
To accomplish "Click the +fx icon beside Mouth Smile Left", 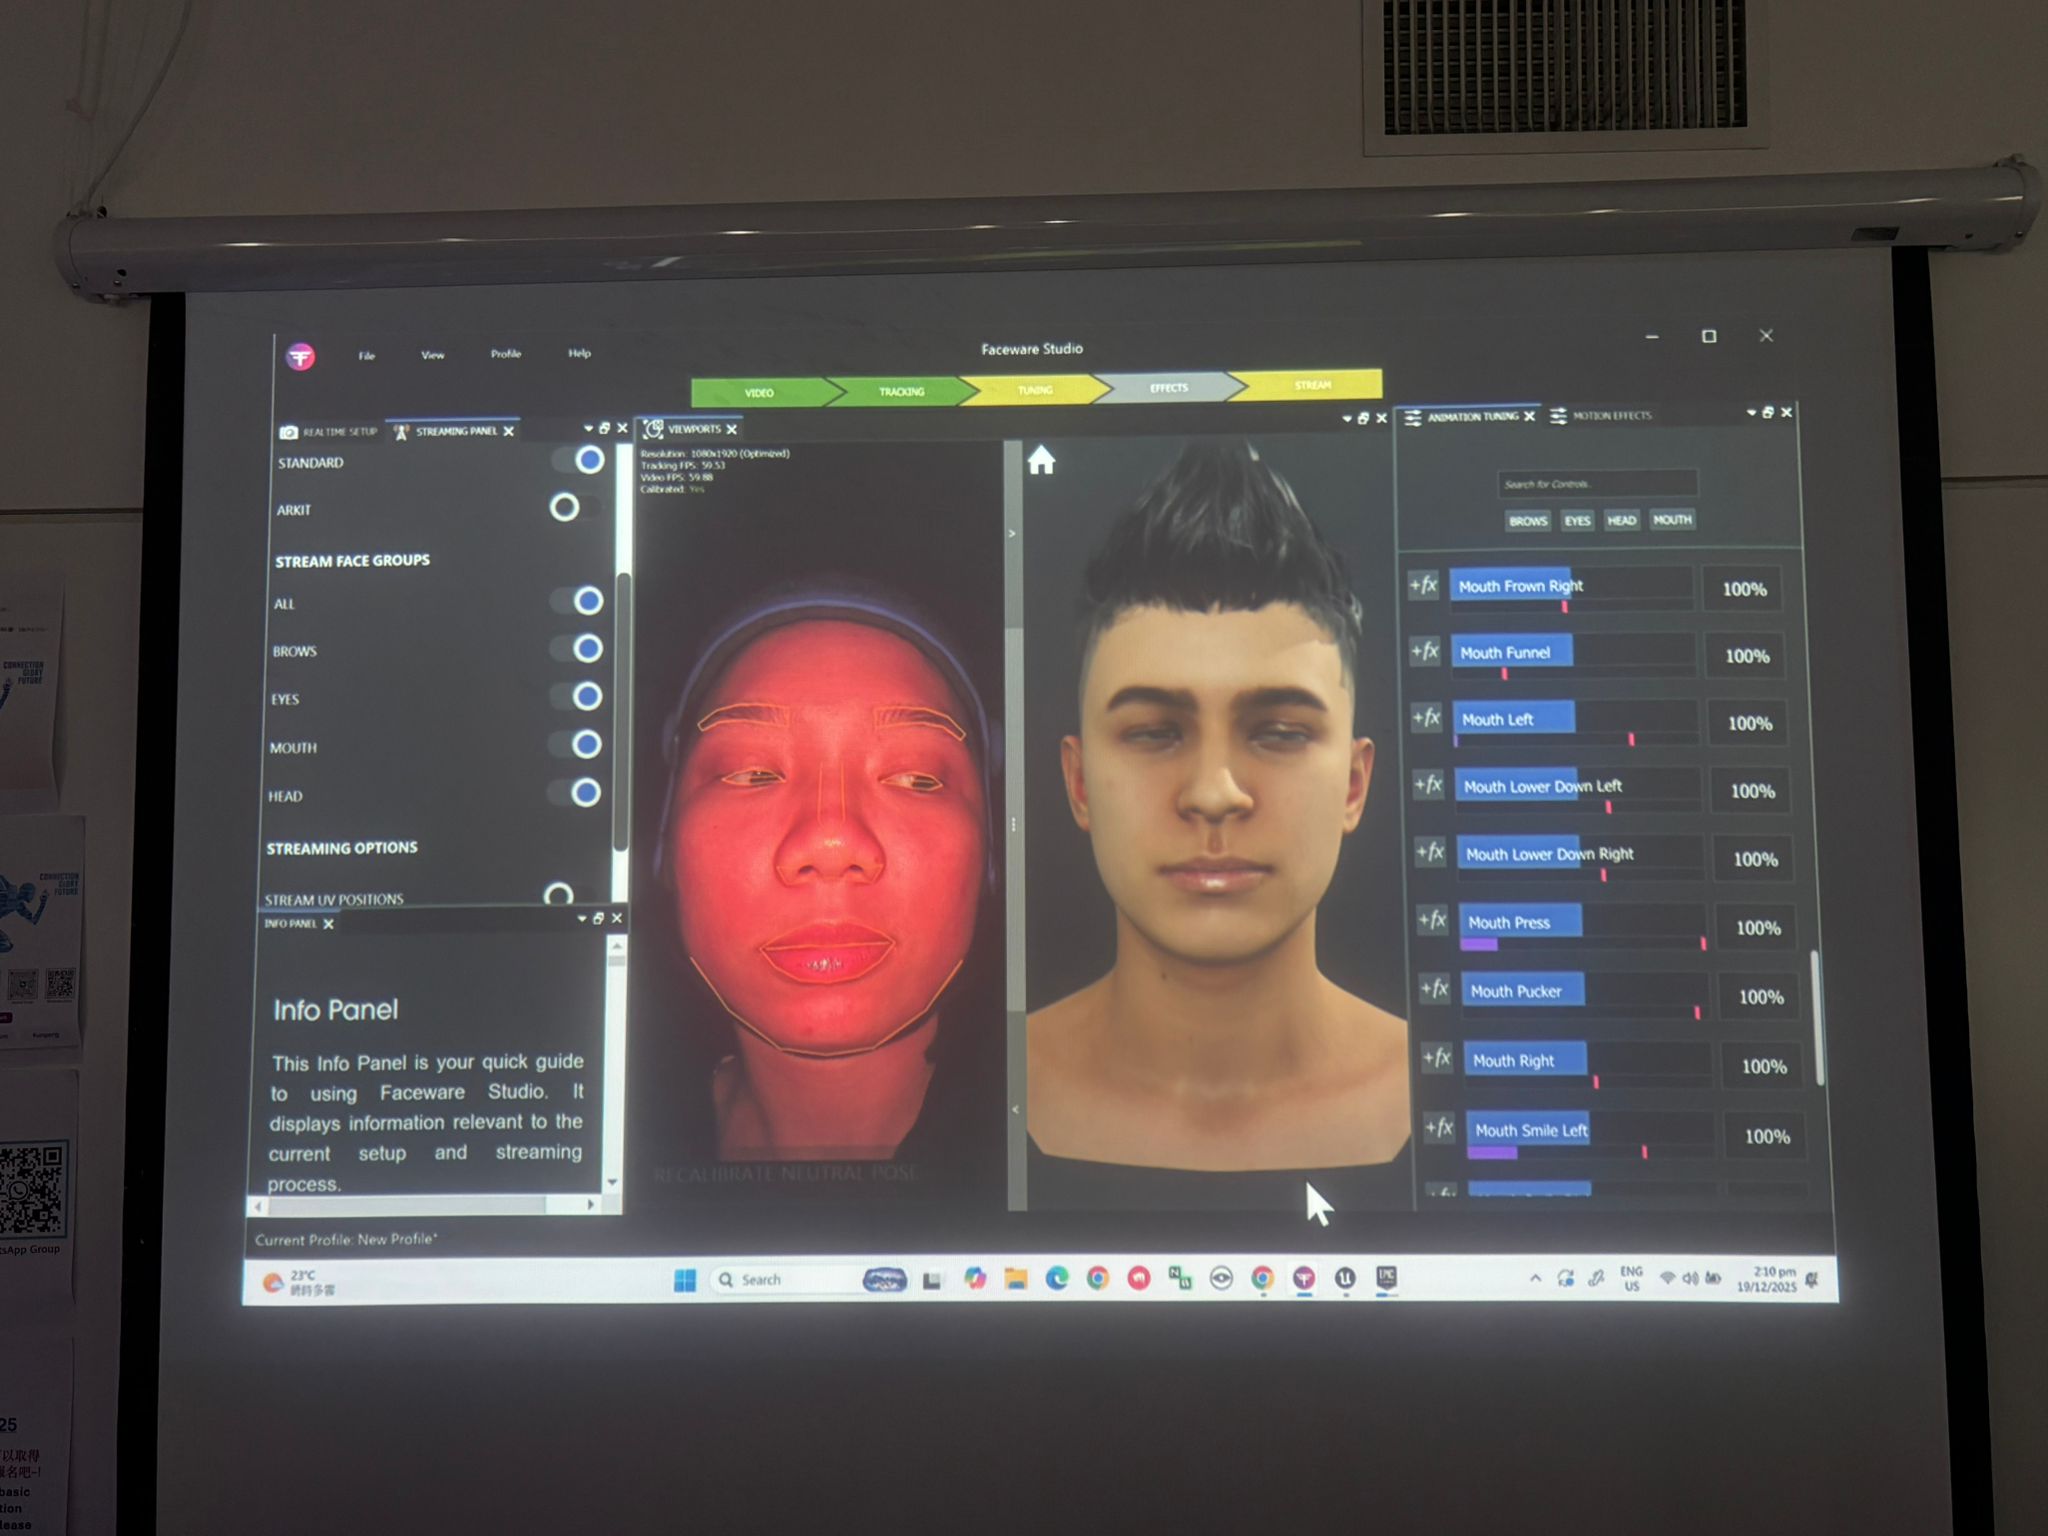I will click(x=1439, y=1128).
